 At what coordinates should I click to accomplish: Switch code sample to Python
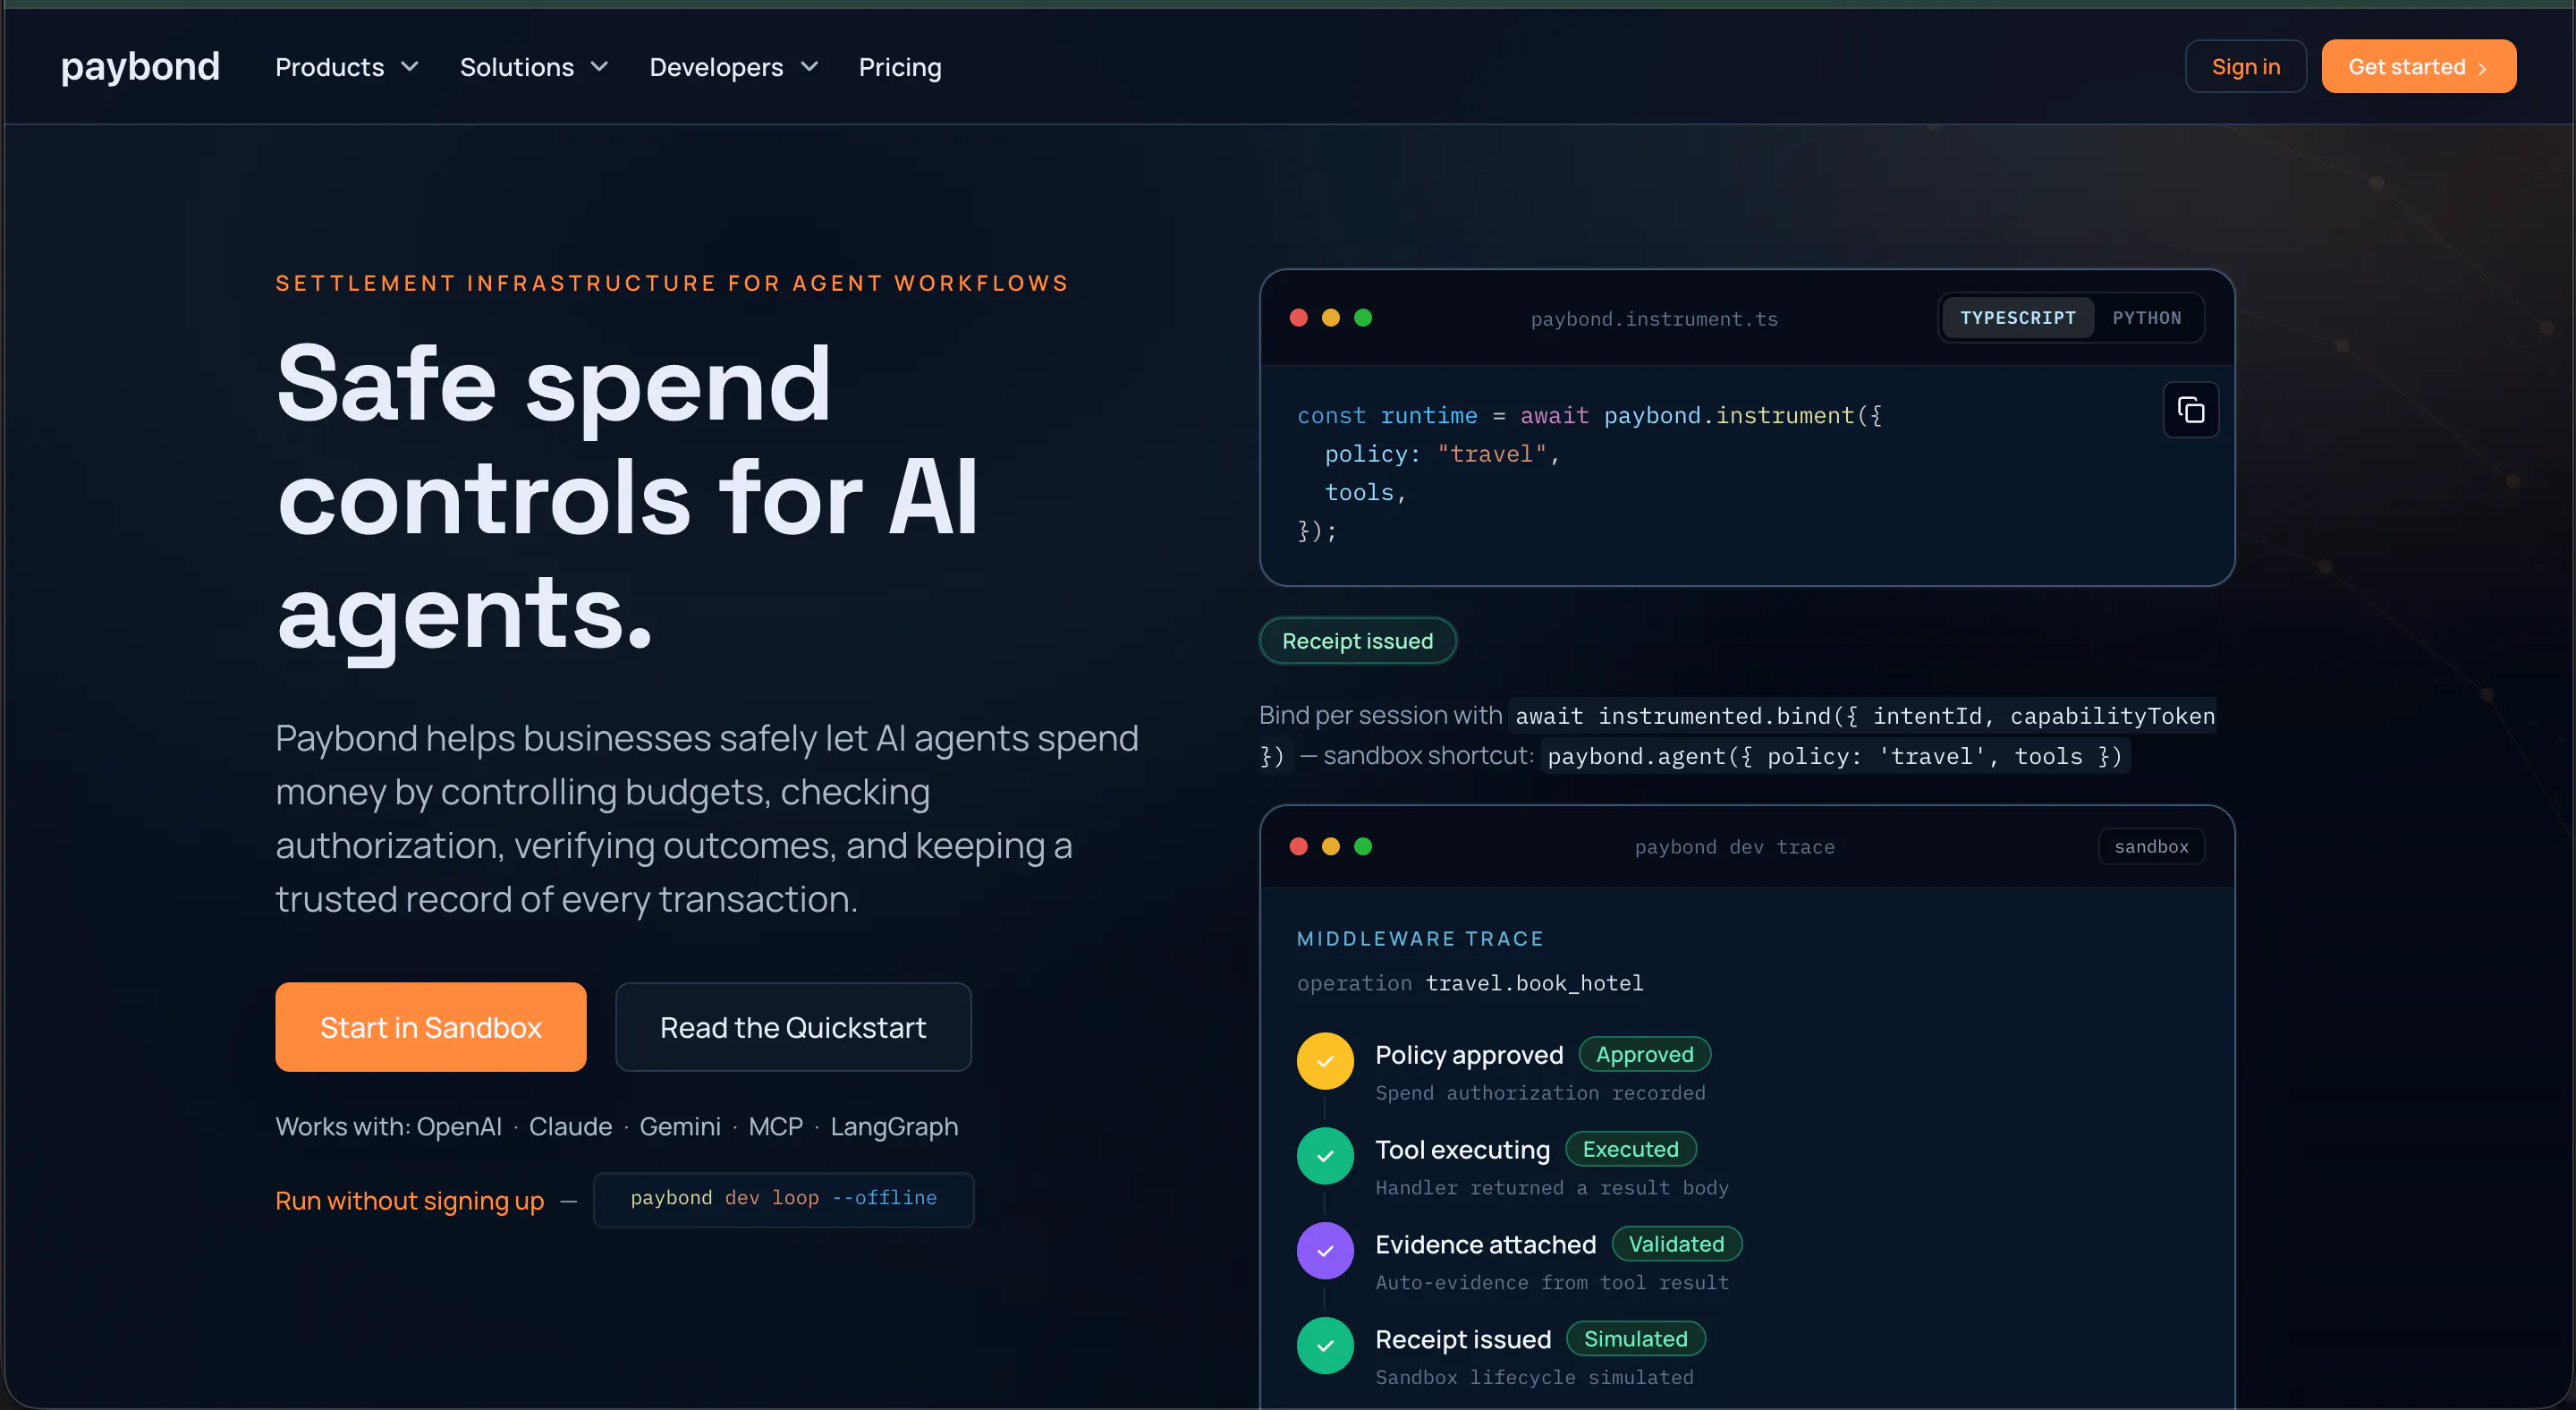[2147, 318]
